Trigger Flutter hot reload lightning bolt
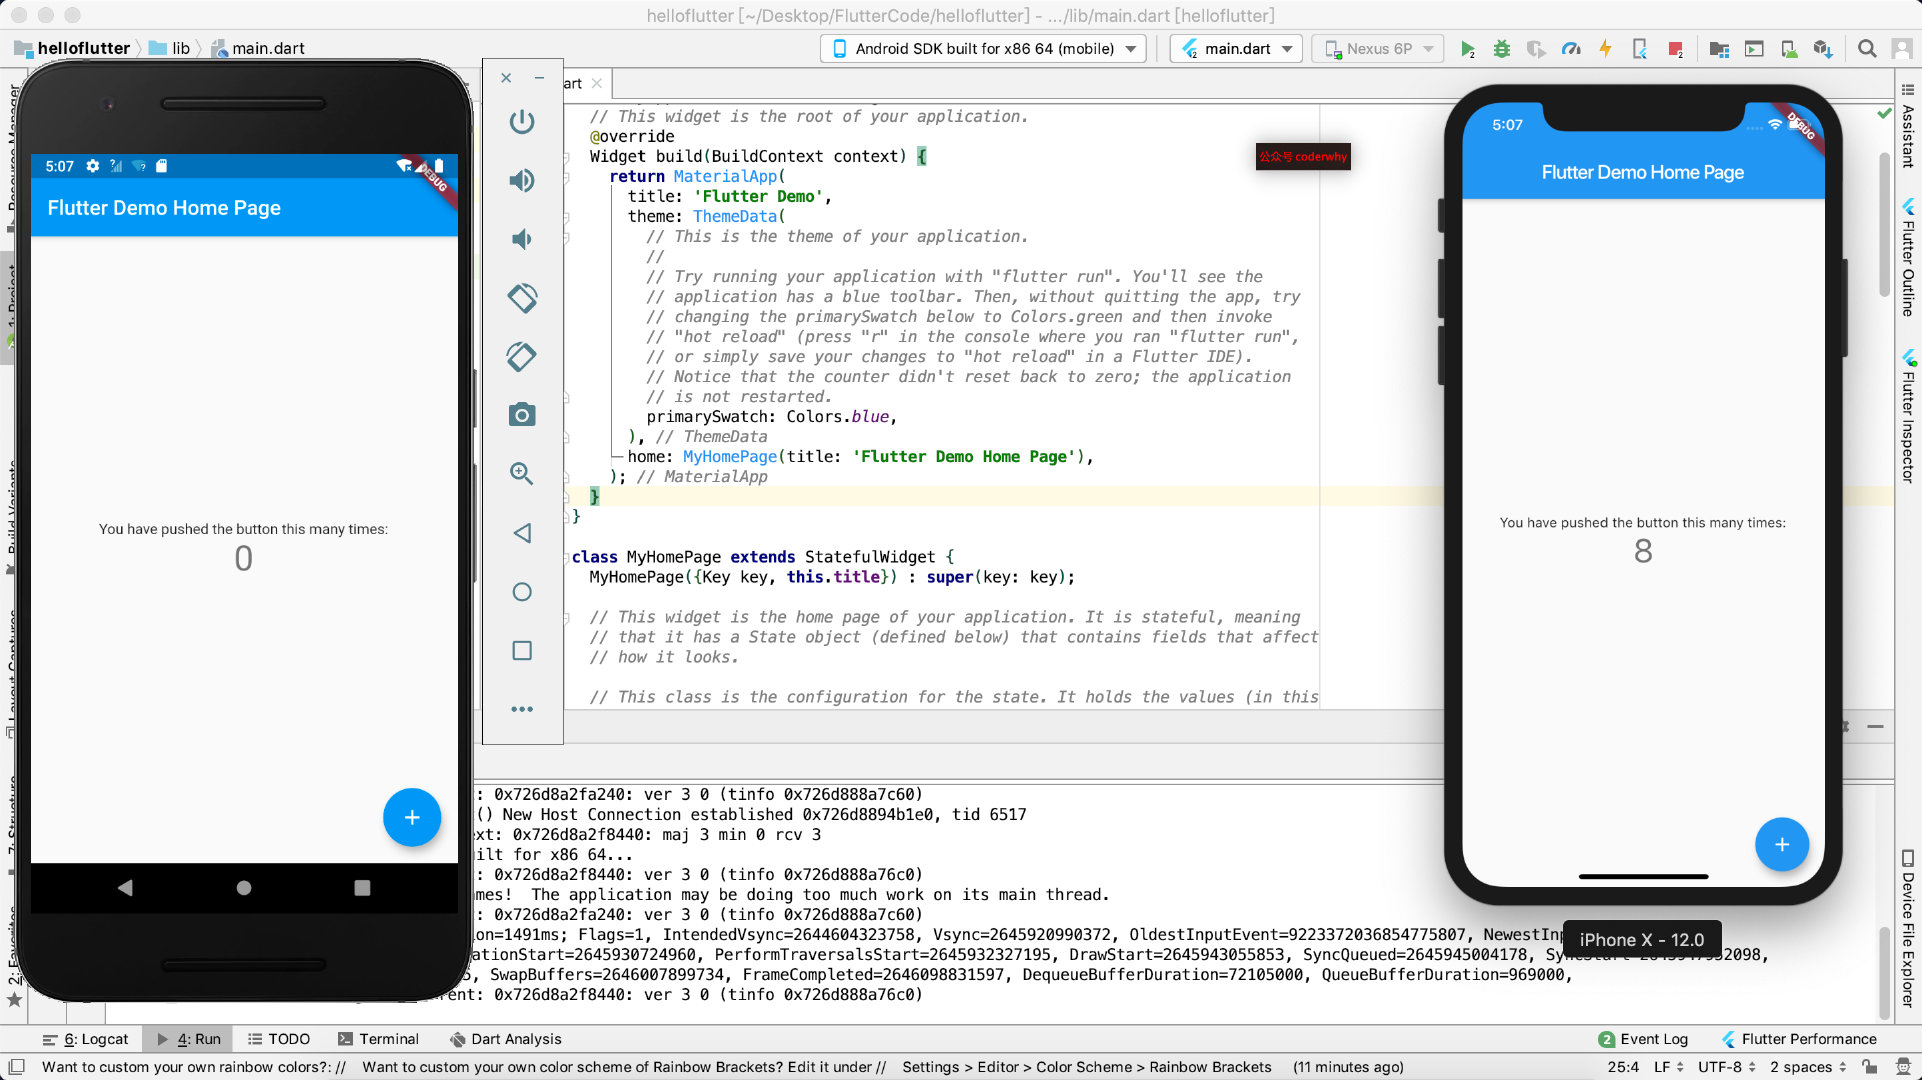The width and height of the screenshot is (1922, 1080). point(1605,49)
